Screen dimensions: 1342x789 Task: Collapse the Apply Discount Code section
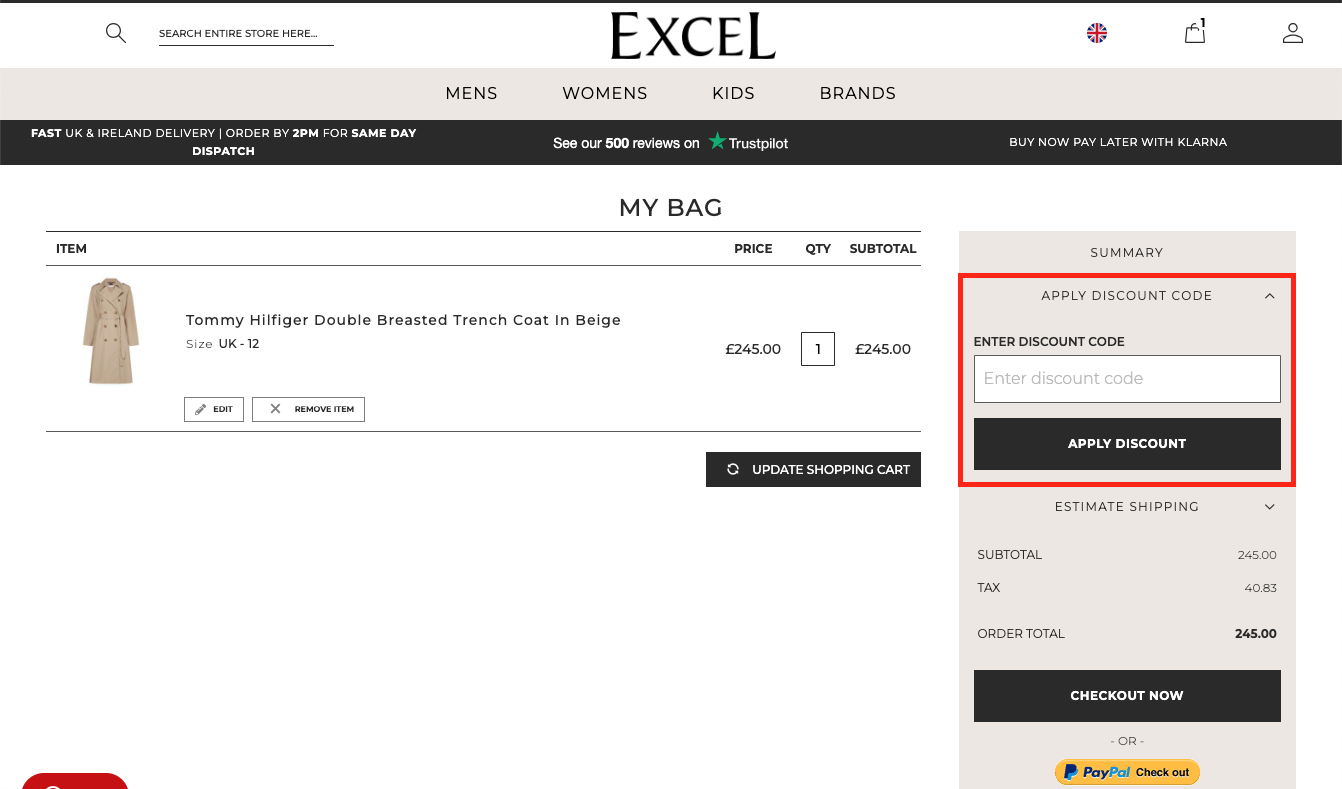click(x=1269, y=296)
